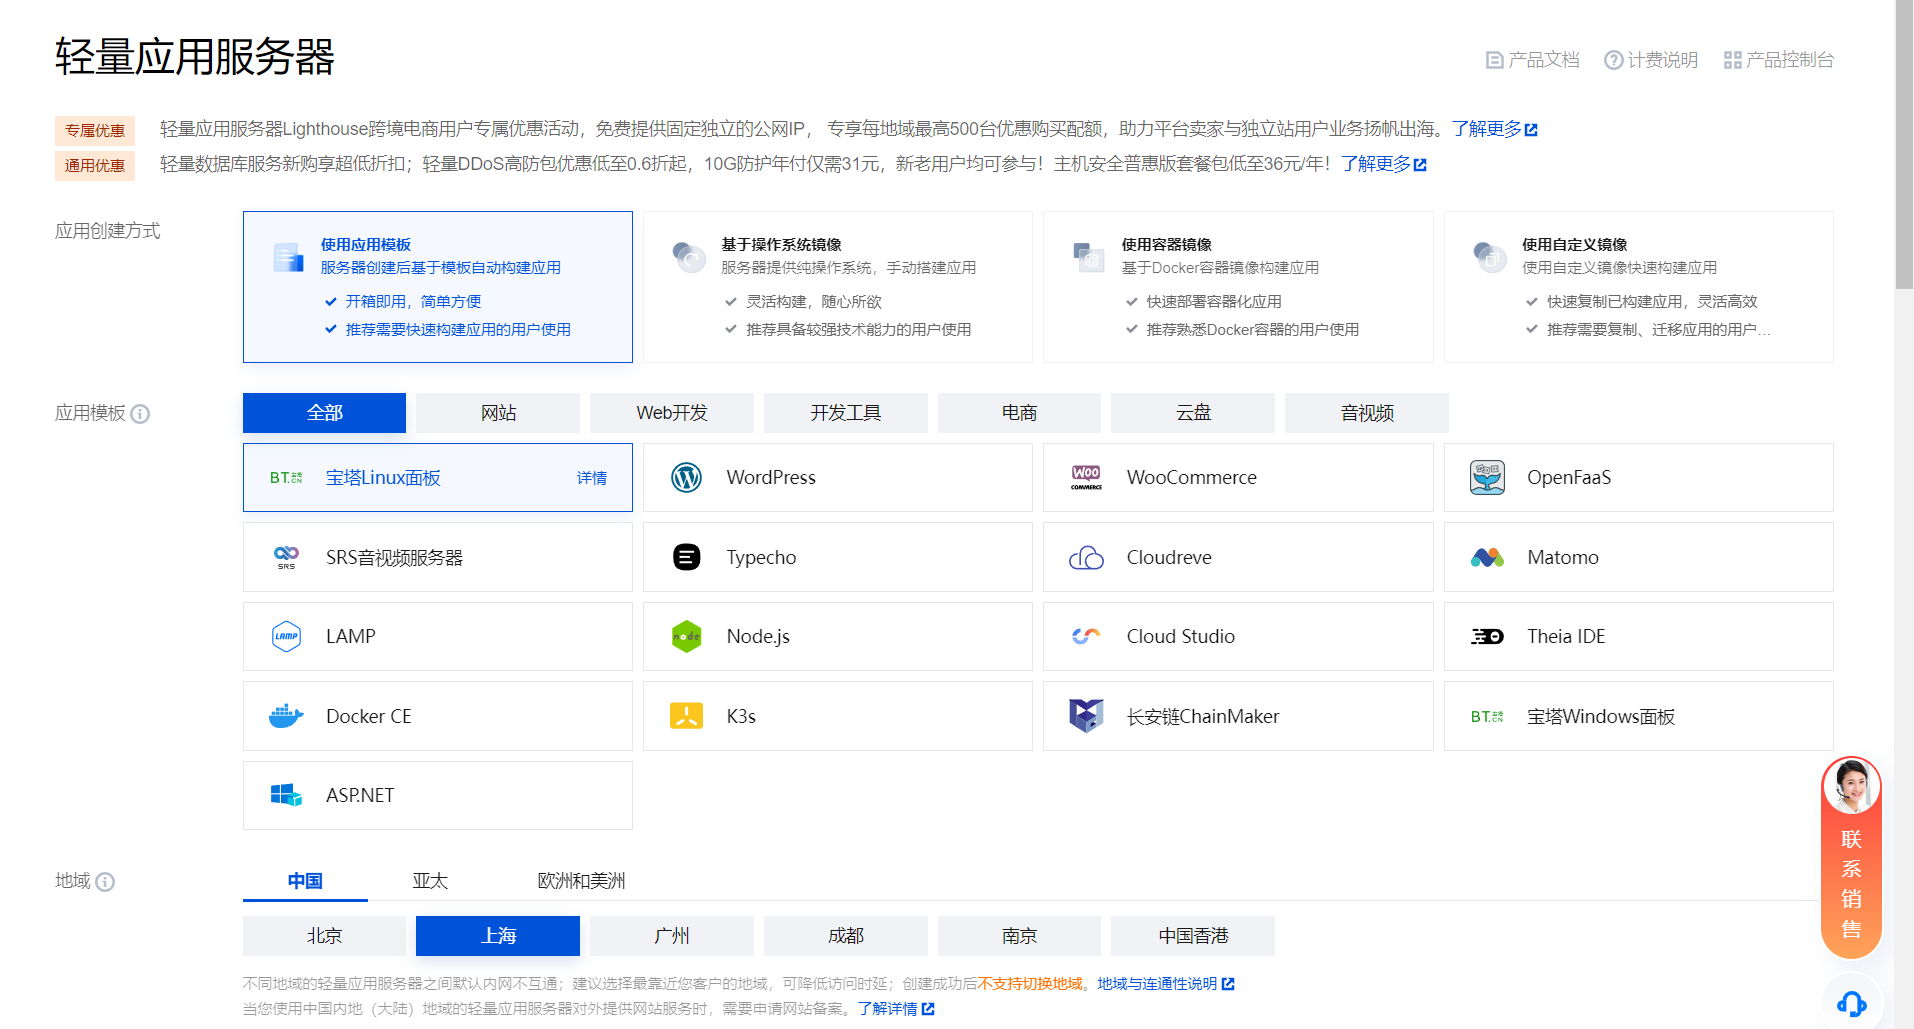The image size is (1914, 1029).
Task: Open 计费说明 link
Action: 1651,60
